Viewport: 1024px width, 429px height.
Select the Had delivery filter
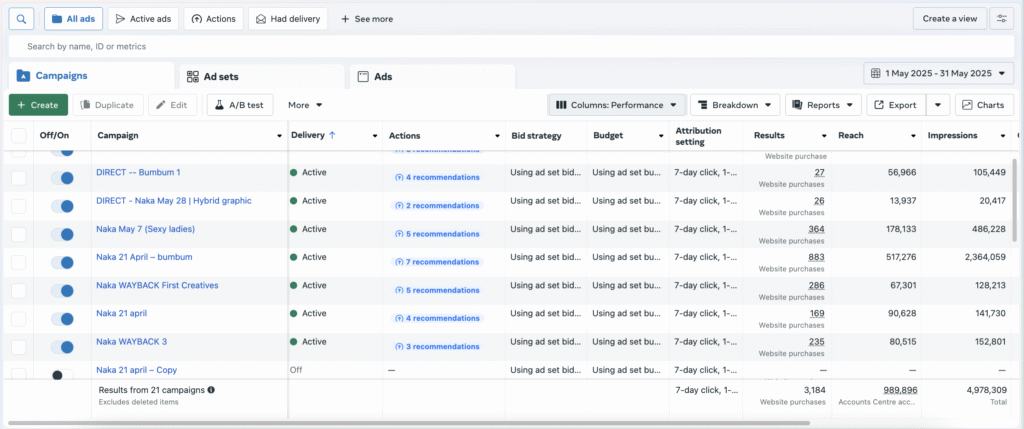[287, 19]
